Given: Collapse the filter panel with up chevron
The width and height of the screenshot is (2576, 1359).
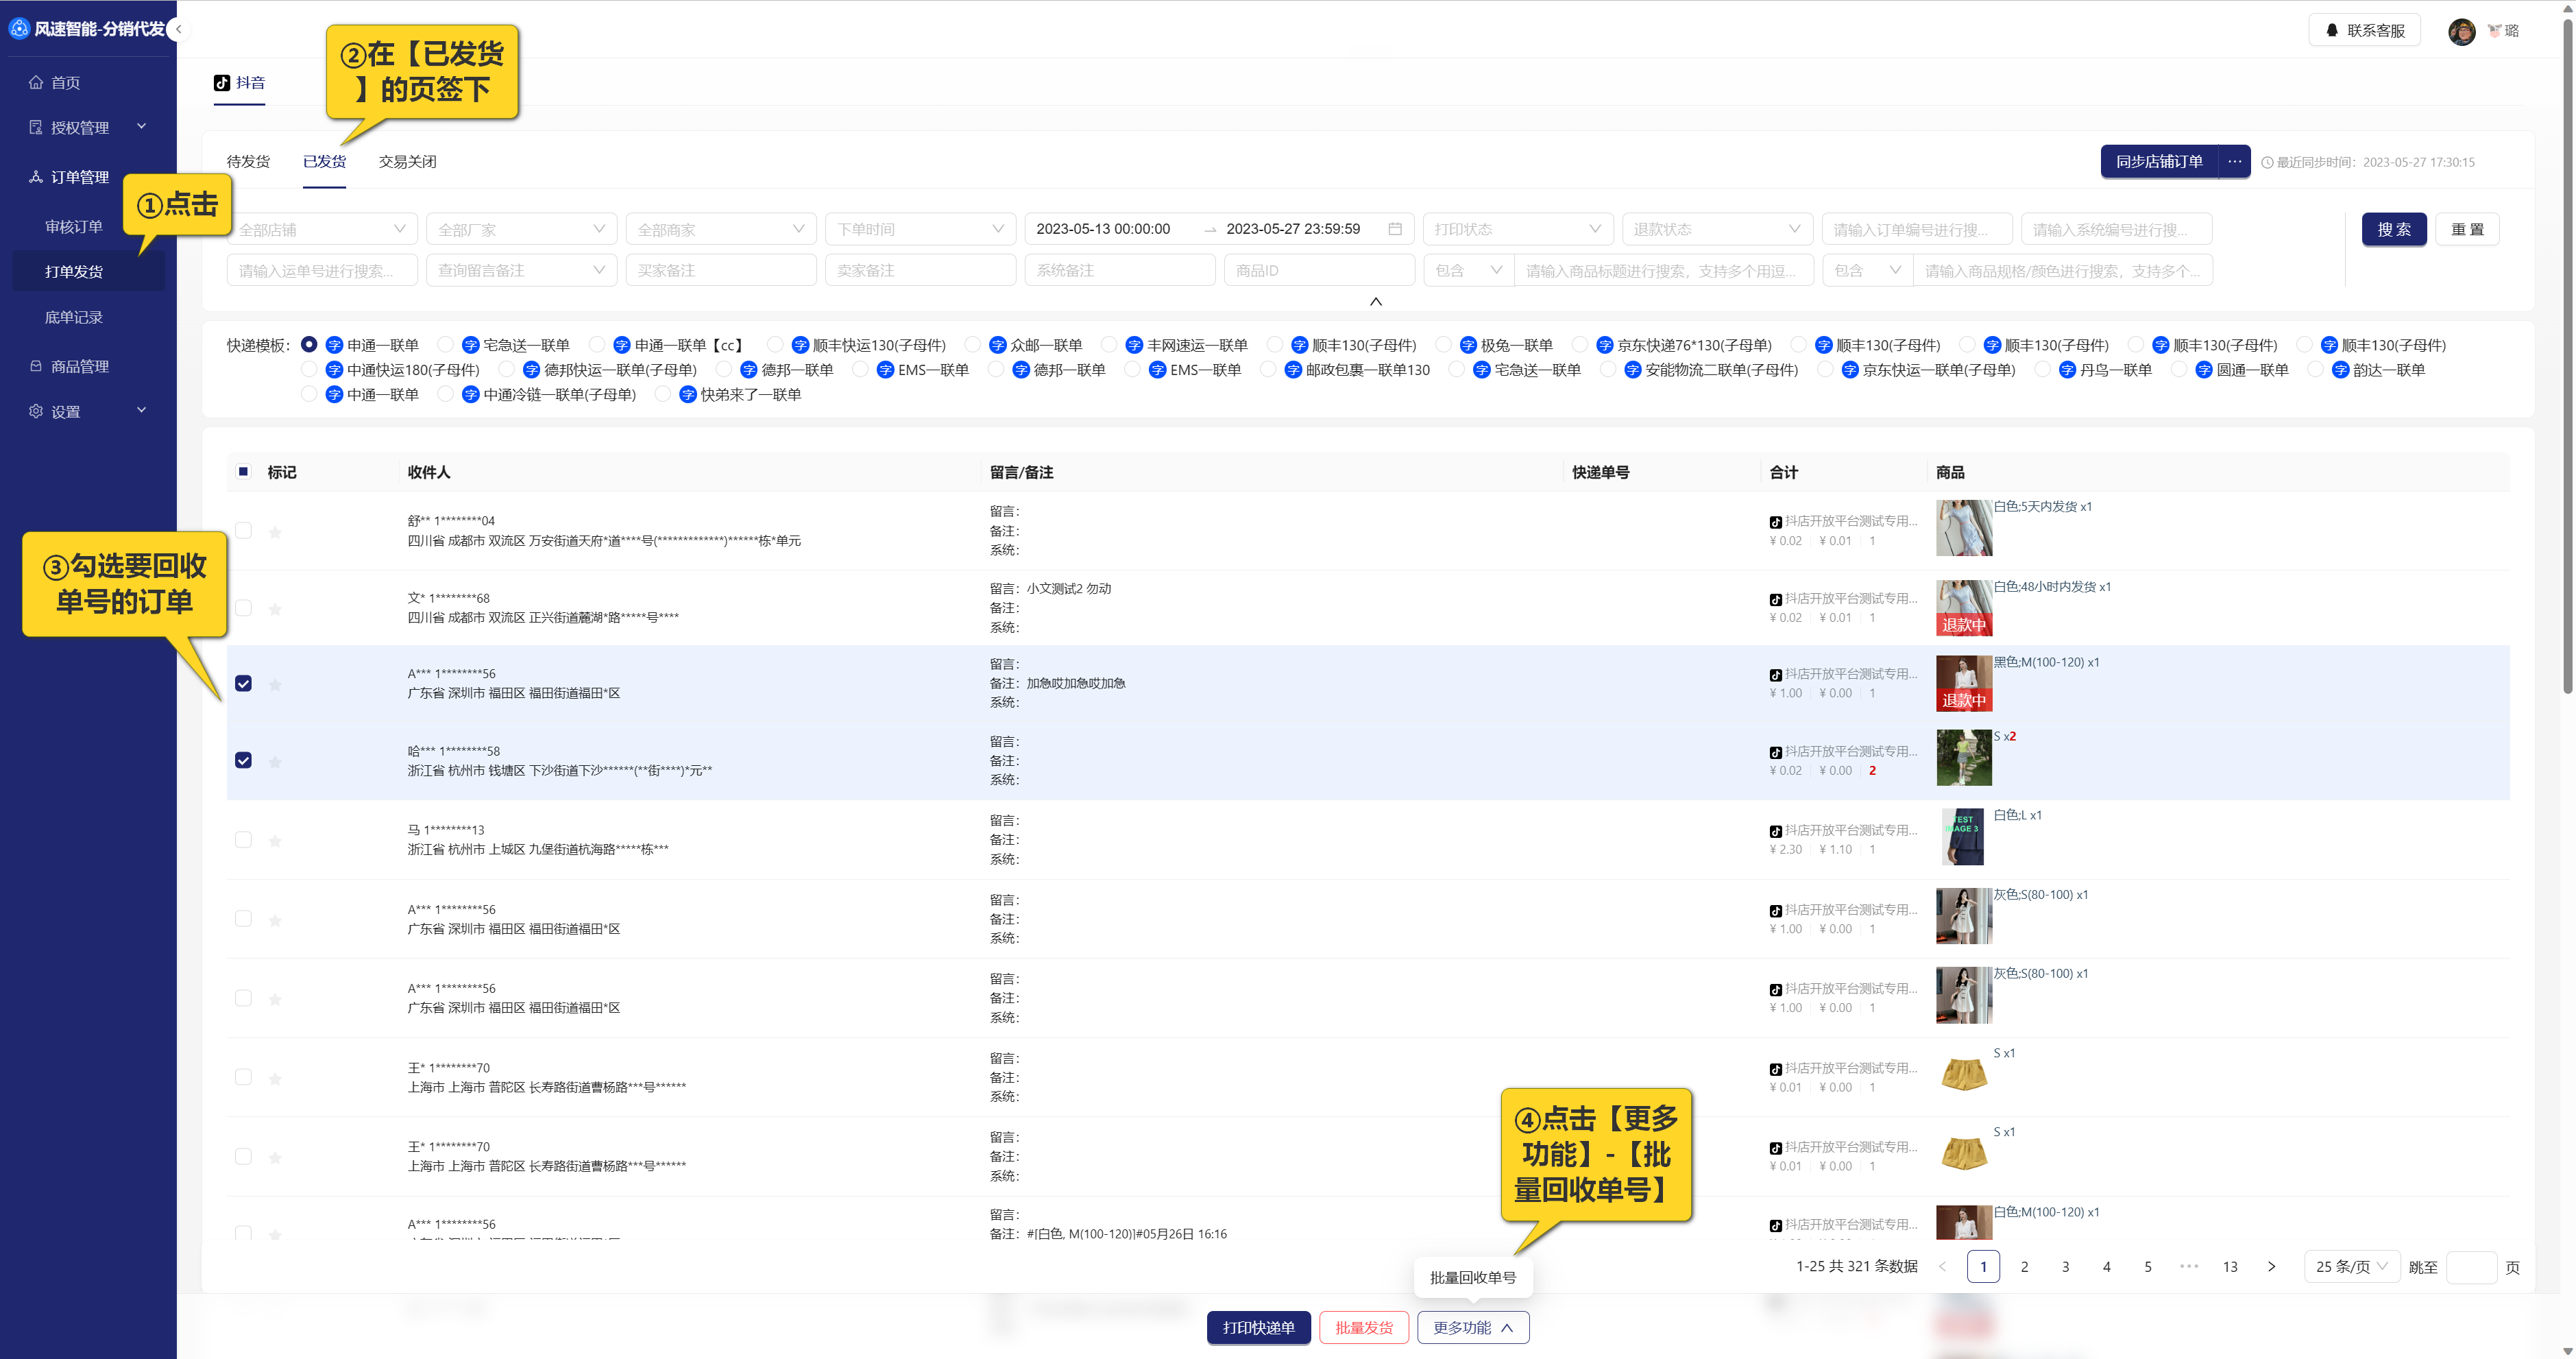Looking at the screenshot, I should [x=1375, y=301].
